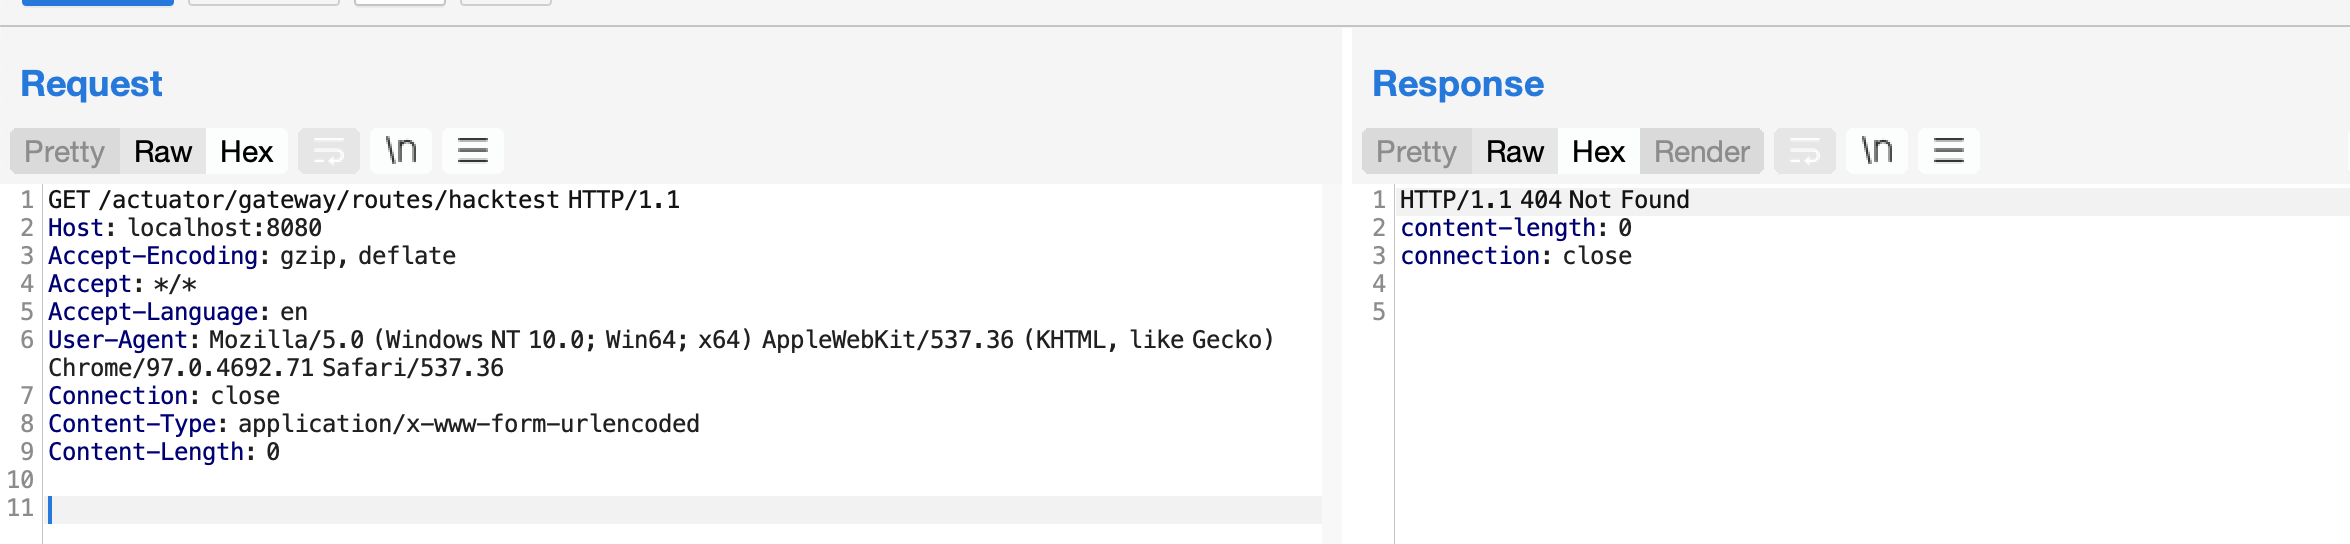The height and width of the screenshot is (544, 2350).
Task: Switch Response view to Pretty tab
Action: point(1417,151)
